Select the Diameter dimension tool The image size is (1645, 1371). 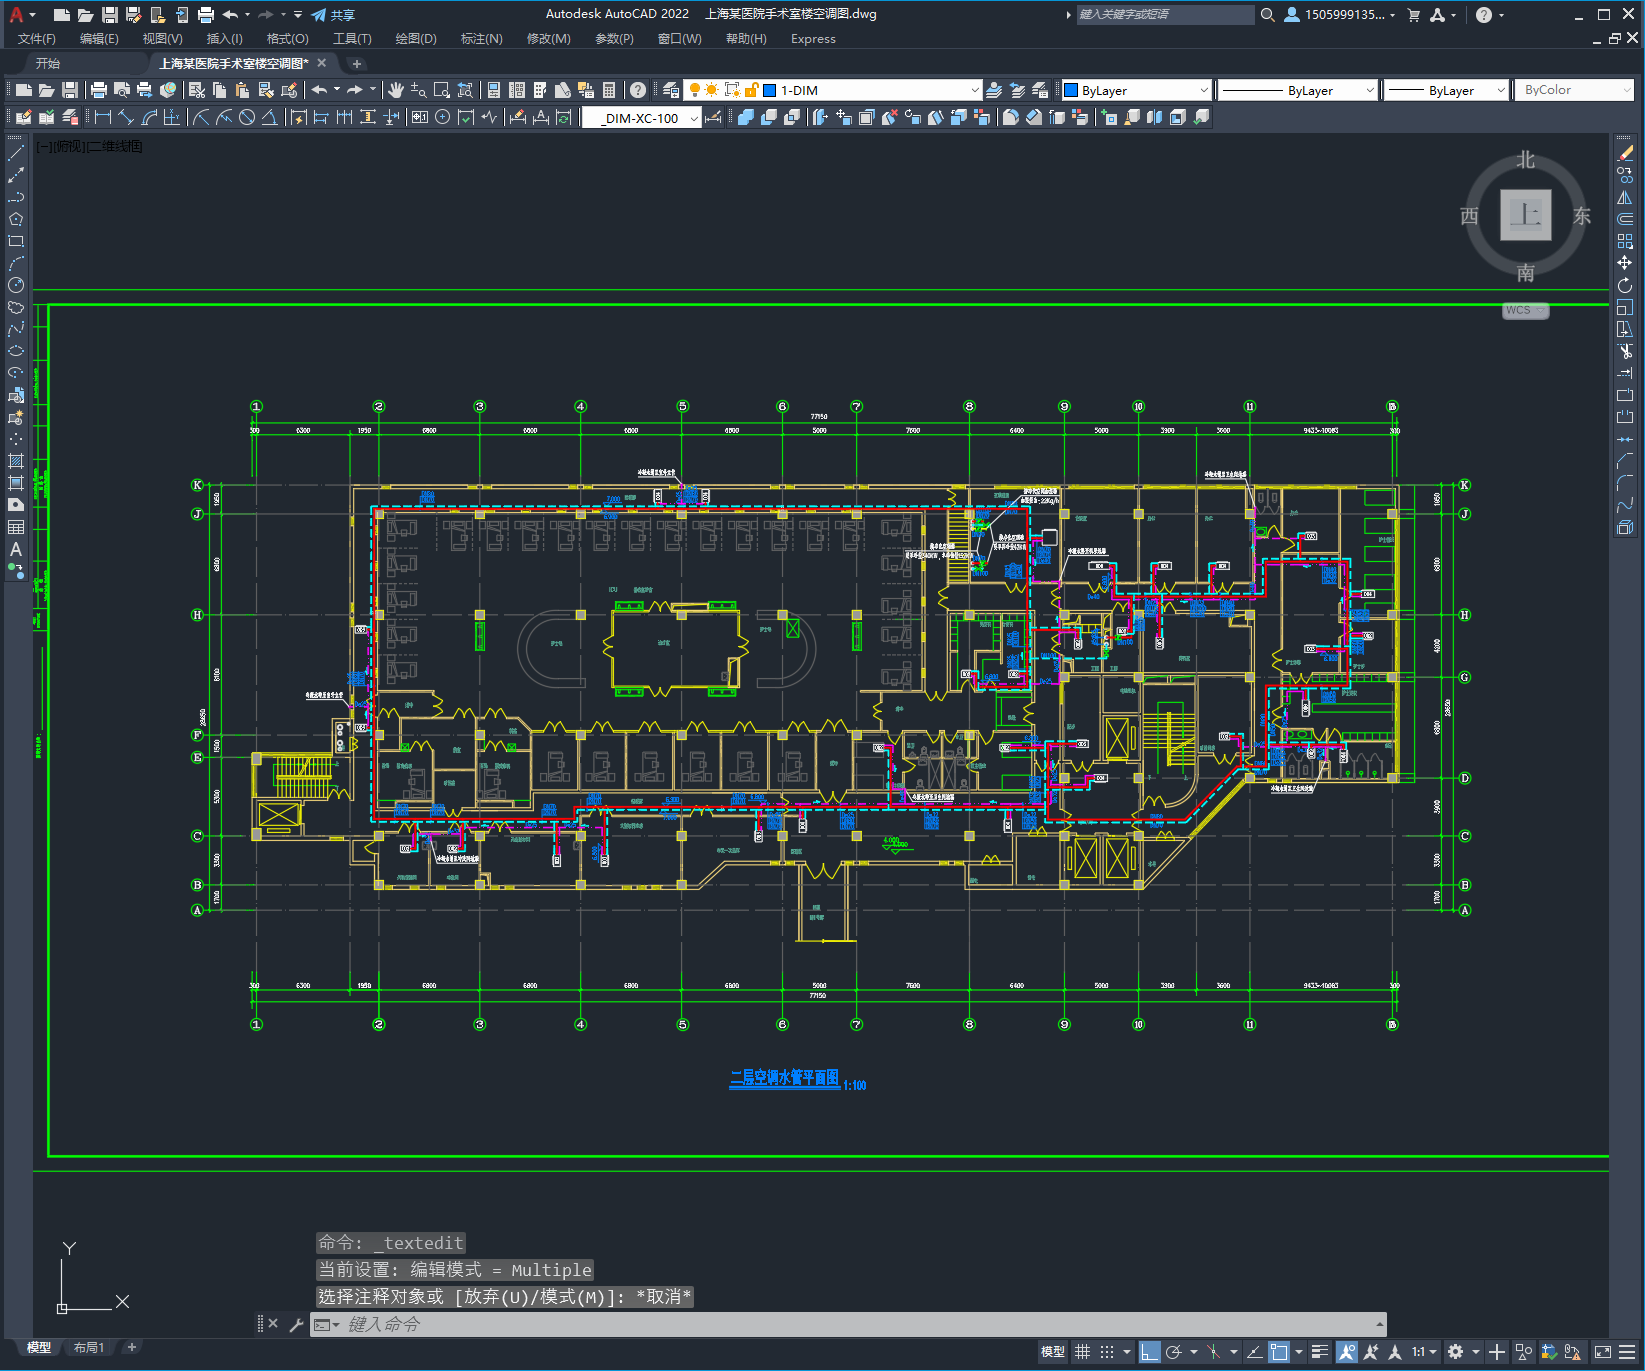point(247,117)
